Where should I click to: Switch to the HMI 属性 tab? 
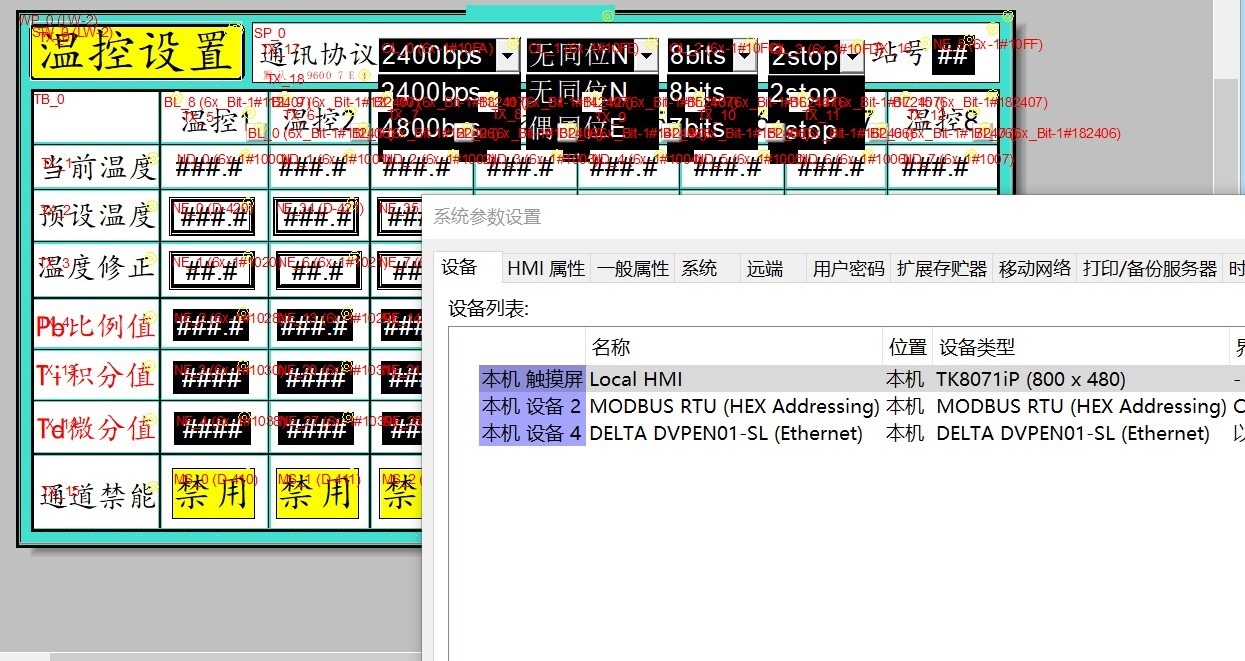(546, 268)
